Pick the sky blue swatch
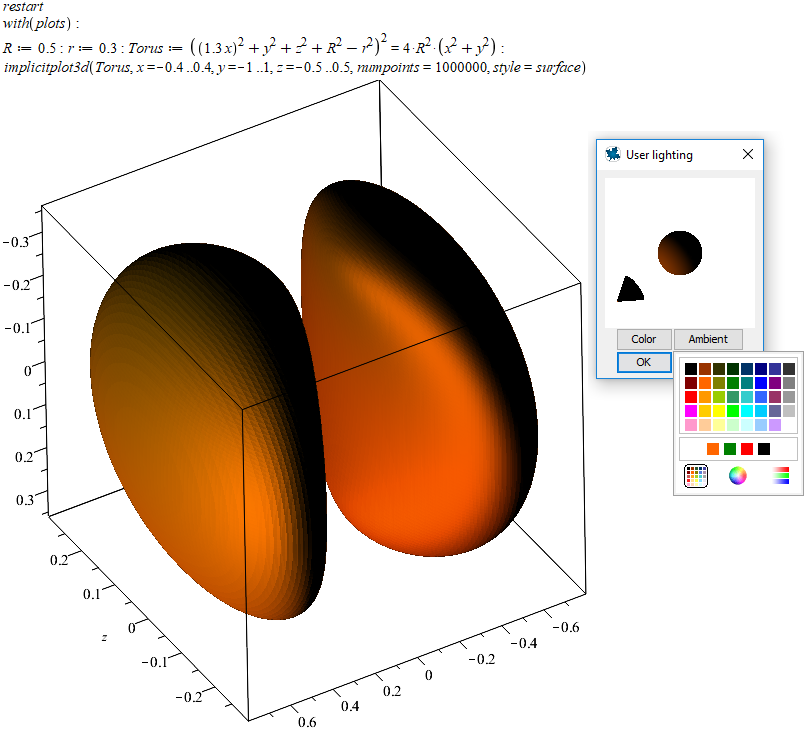 pyautogui.click(x=761, y=411)
